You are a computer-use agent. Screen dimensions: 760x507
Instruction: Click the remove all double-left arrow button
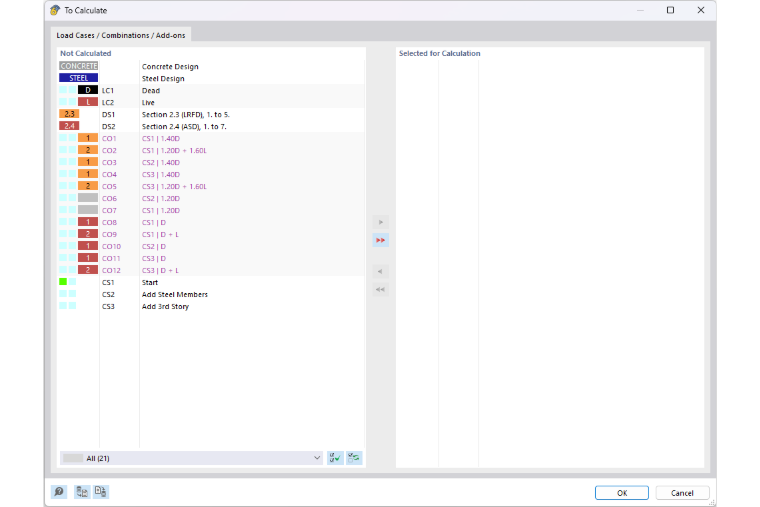click(380, 289)
